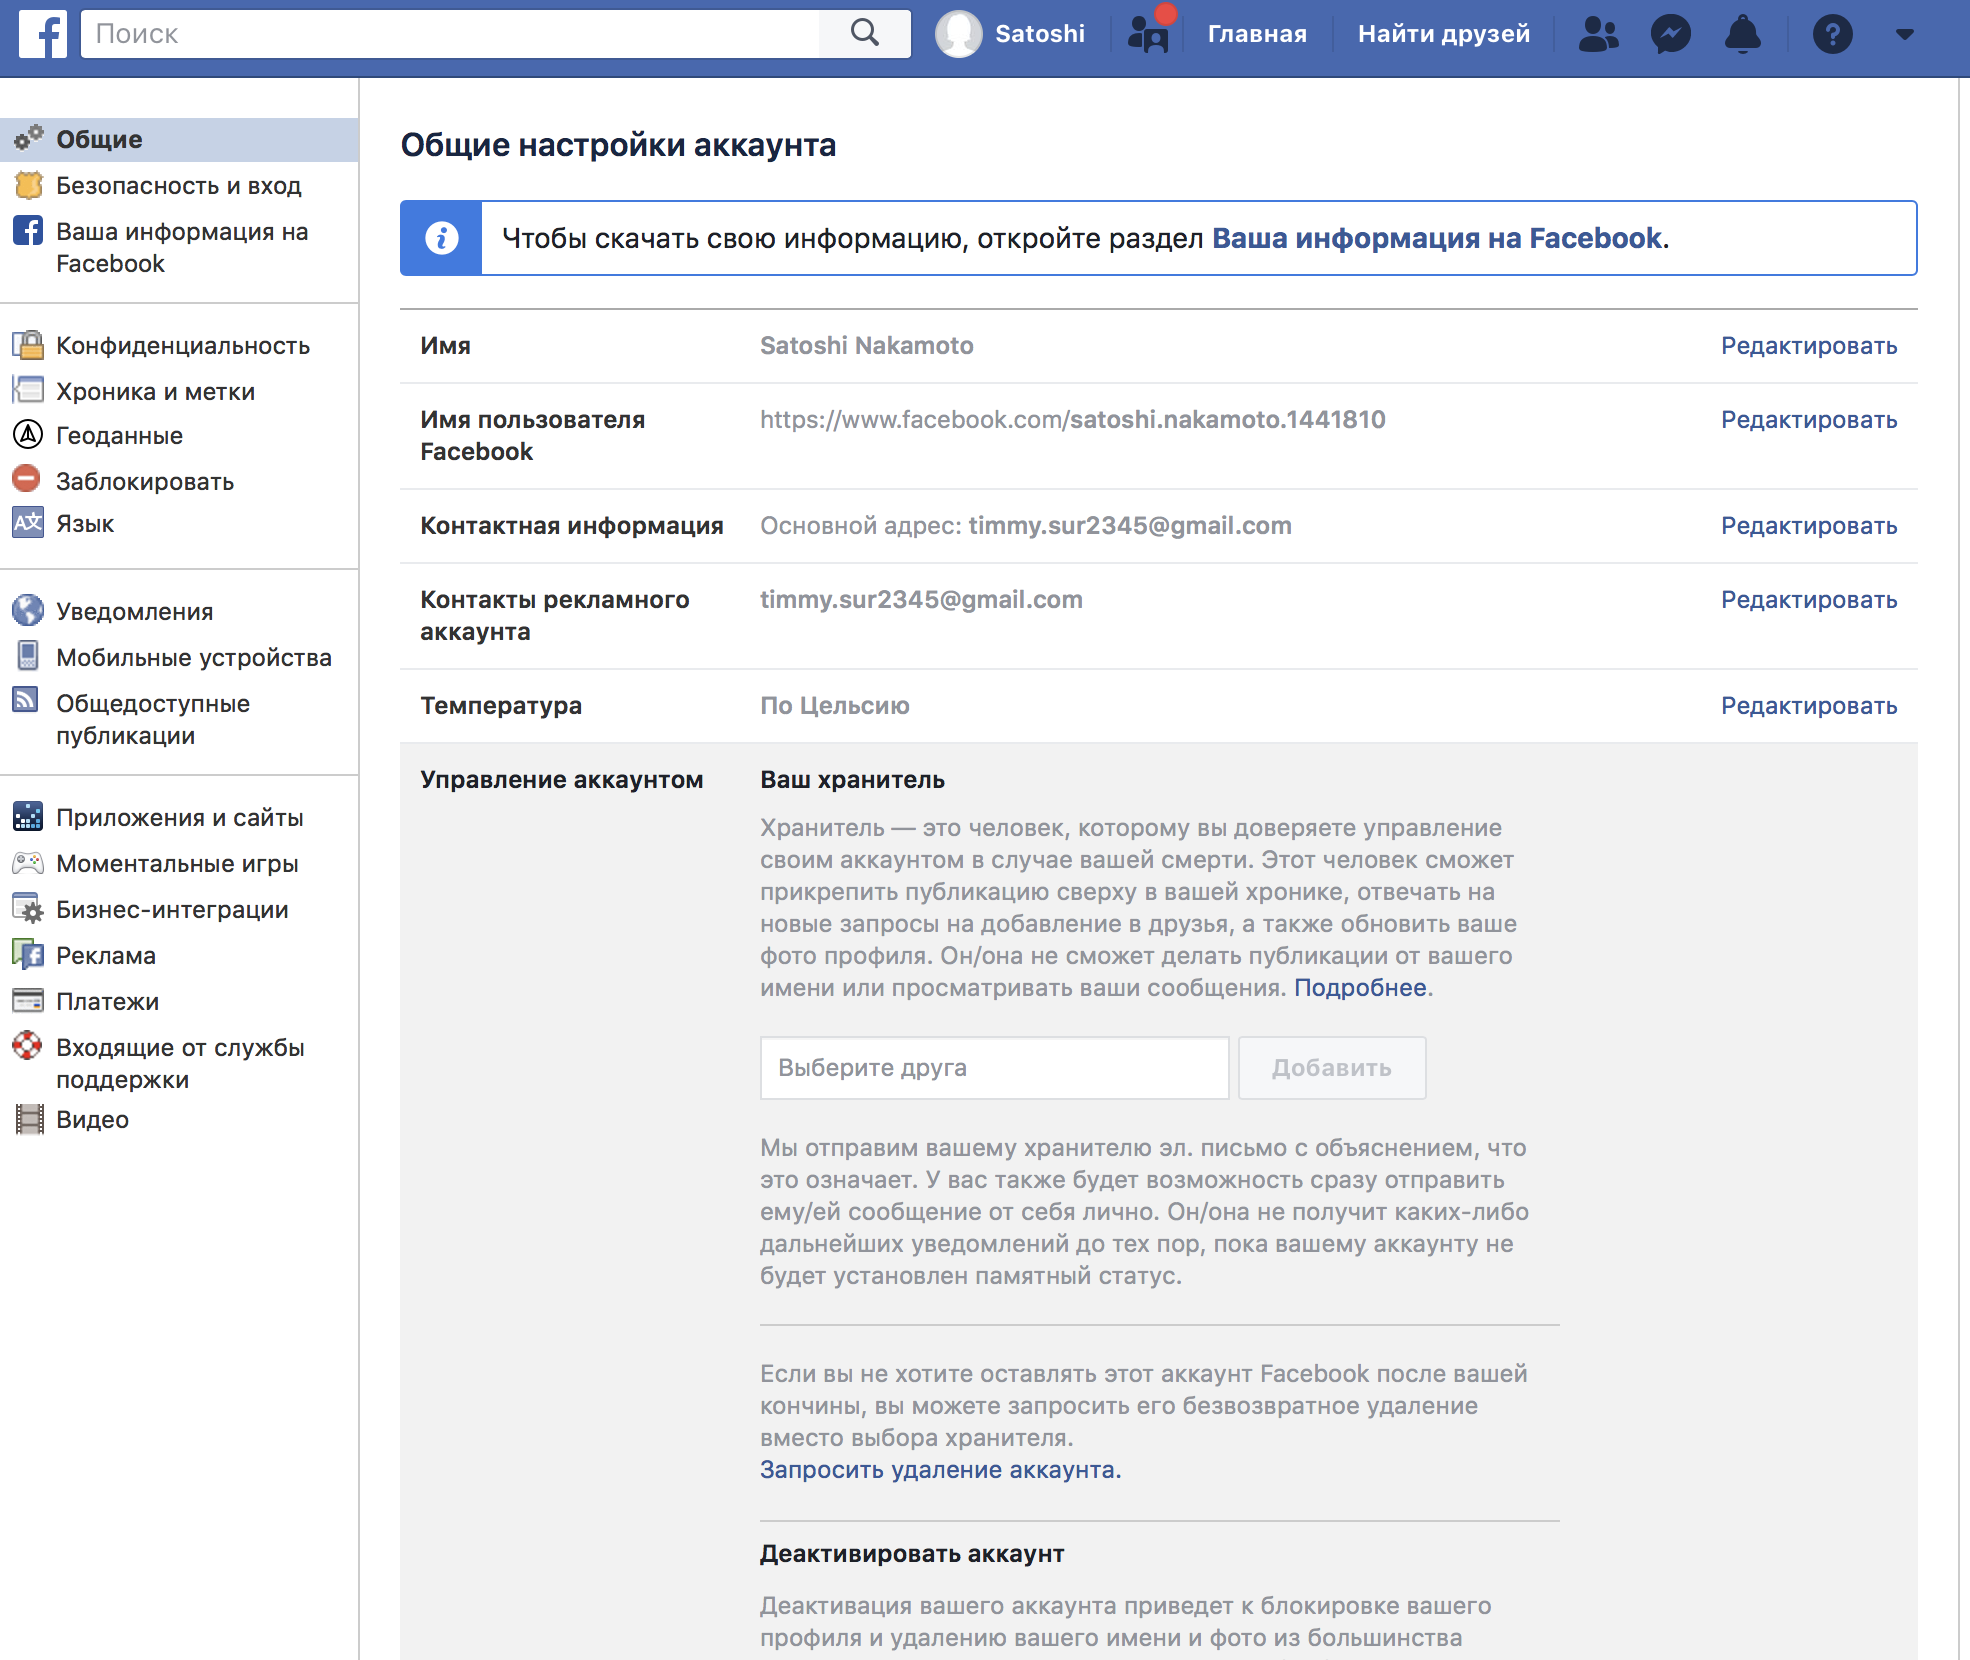This screenshot has height=1660, width=1970.
Task: Open the notifications bell icon
Action: point(1742,34)
